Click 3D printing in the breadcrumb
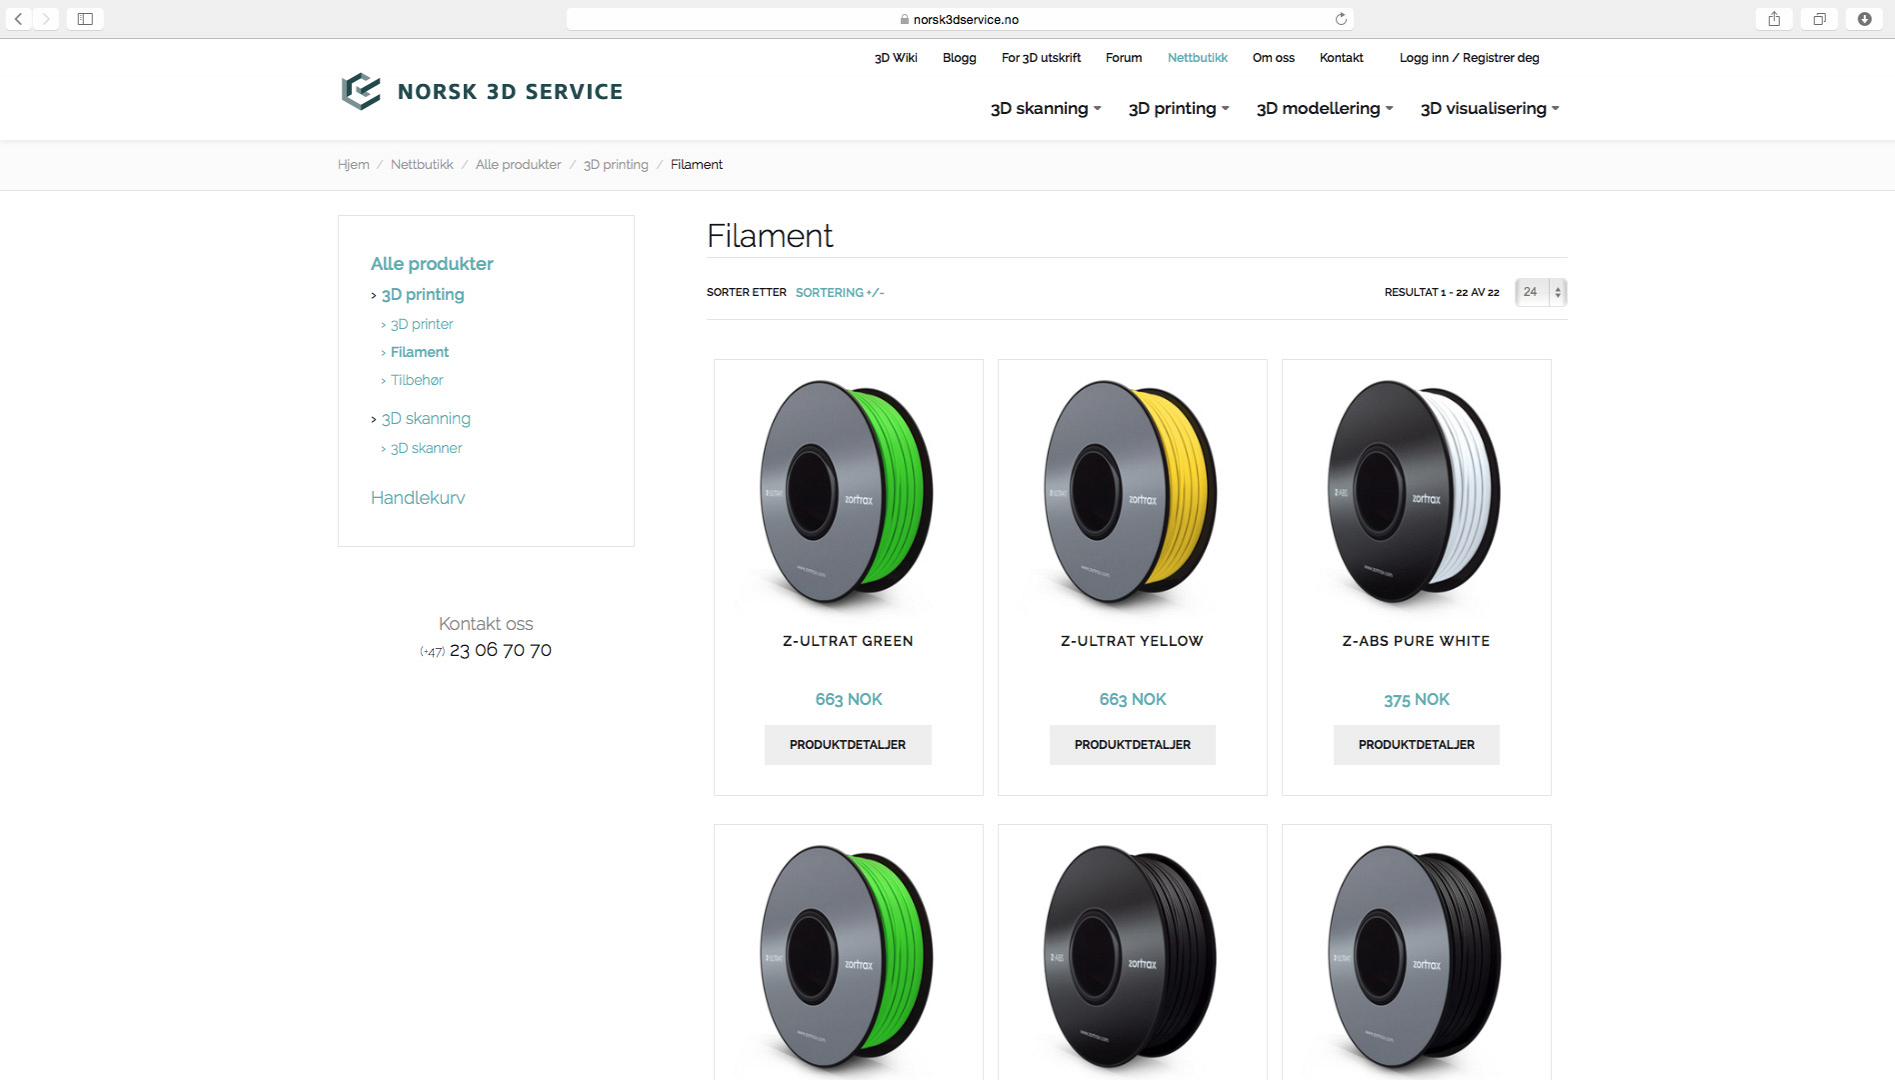Image resolution: width=1895 pixels, height=1080 pixels. pyautogui.click(x=616, y=165)
